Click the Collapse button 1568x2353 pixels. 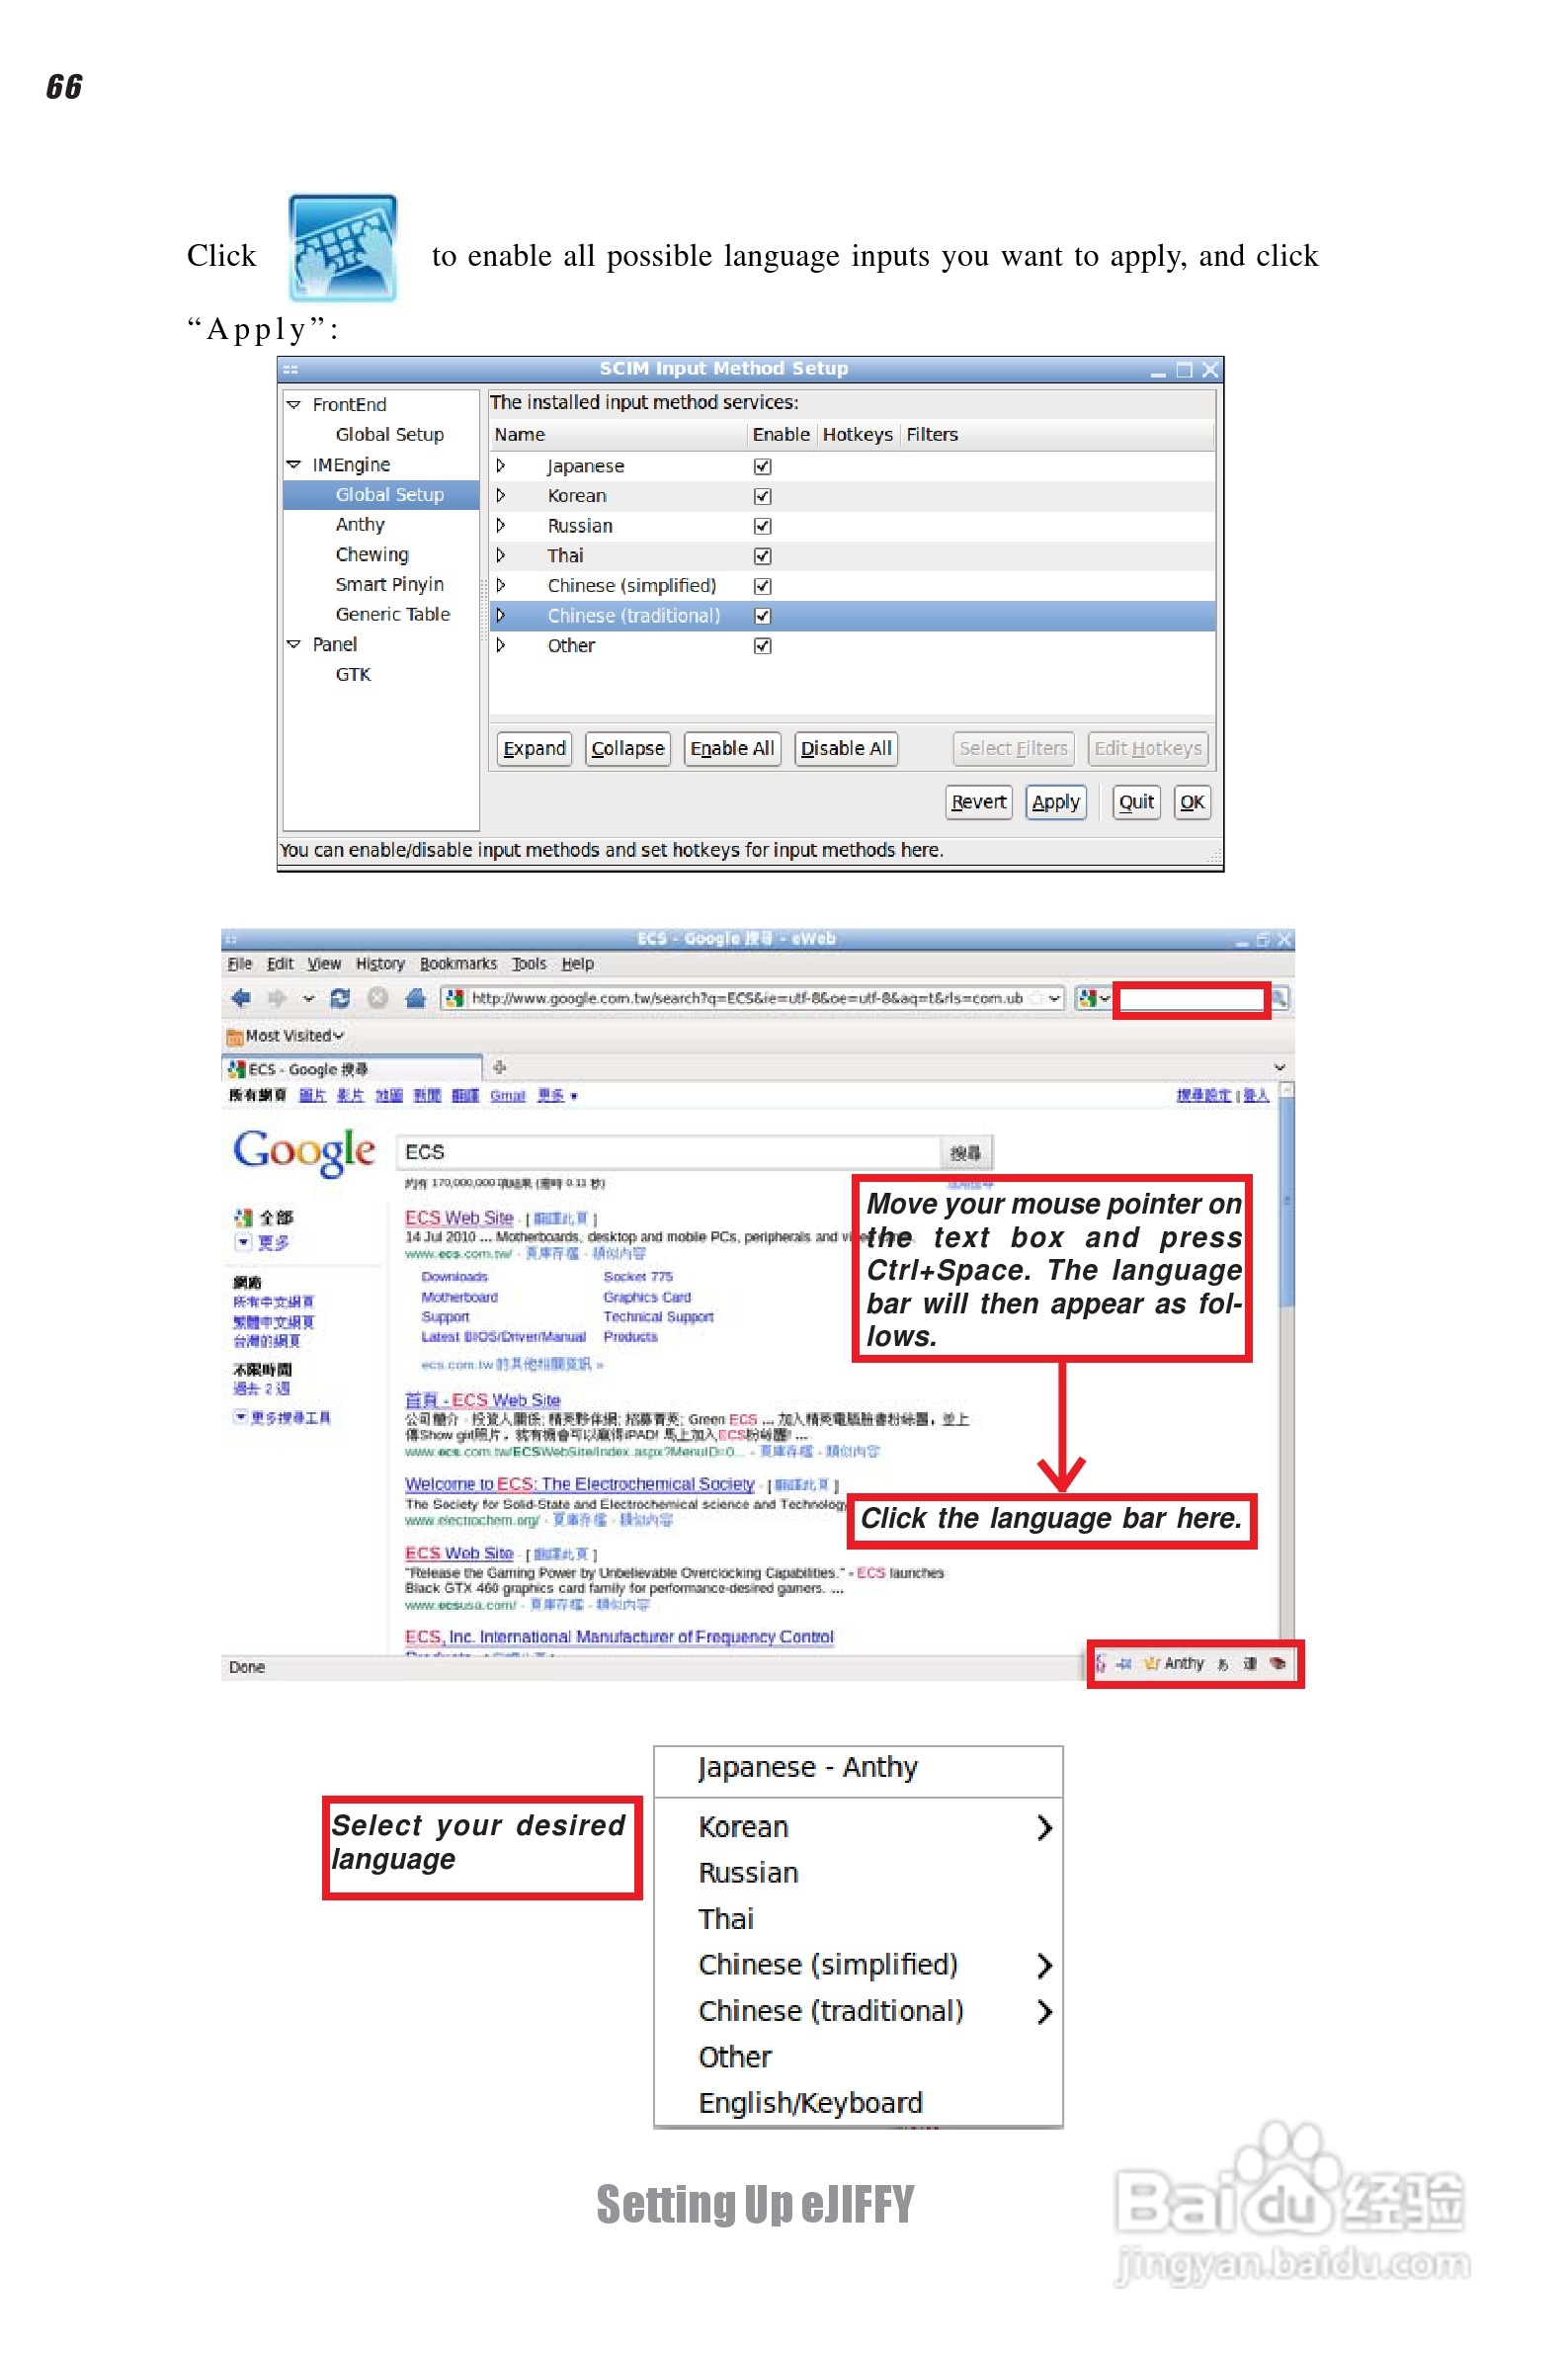(627, 749)
